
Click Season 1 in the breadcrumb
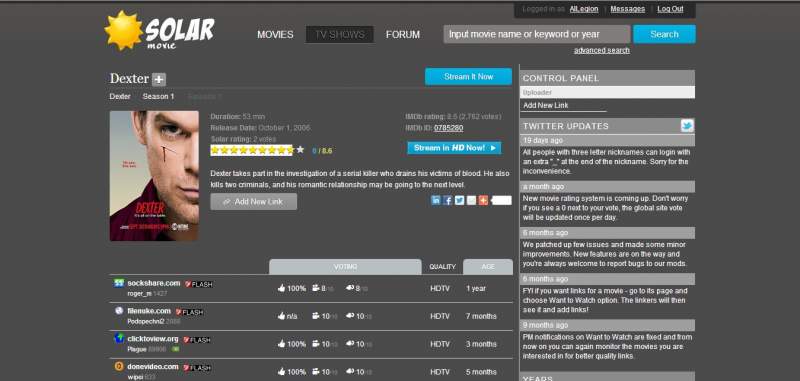tap(158, 96)
